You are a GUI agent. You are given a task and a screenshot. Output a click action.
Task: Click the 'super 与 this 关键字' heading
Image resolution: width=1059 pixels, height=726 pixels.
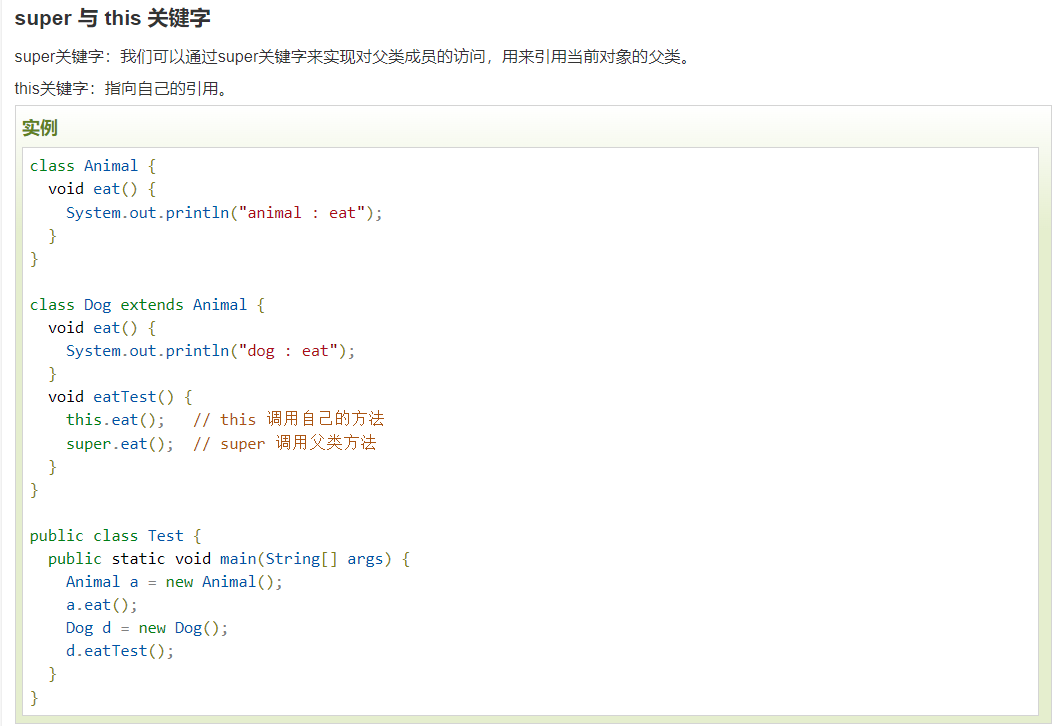[113, 19]
